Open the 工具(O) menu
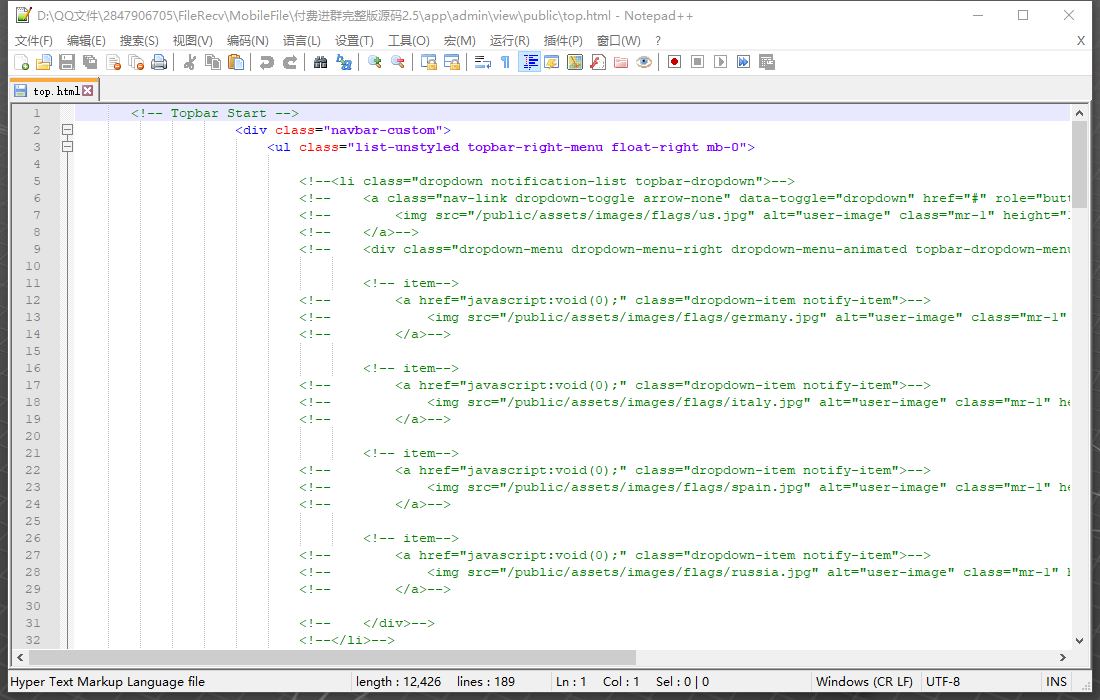 409,41
